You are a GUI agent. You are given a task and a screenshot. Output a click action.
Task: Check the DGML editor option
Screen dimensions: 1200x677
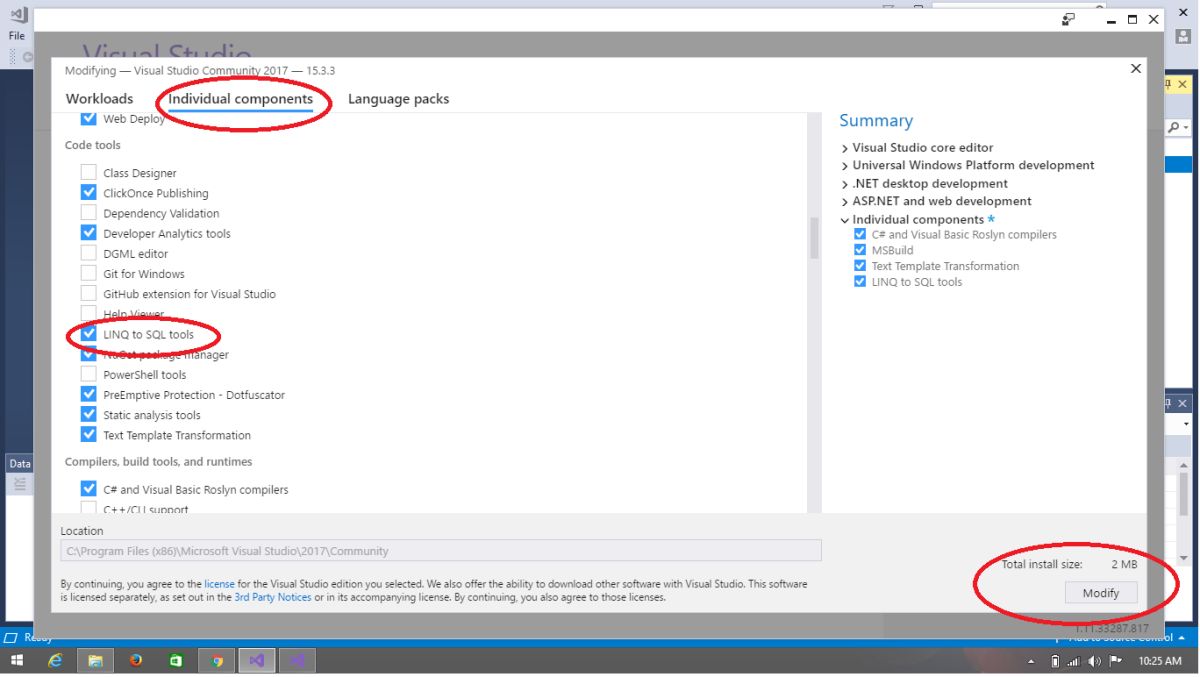89,253
